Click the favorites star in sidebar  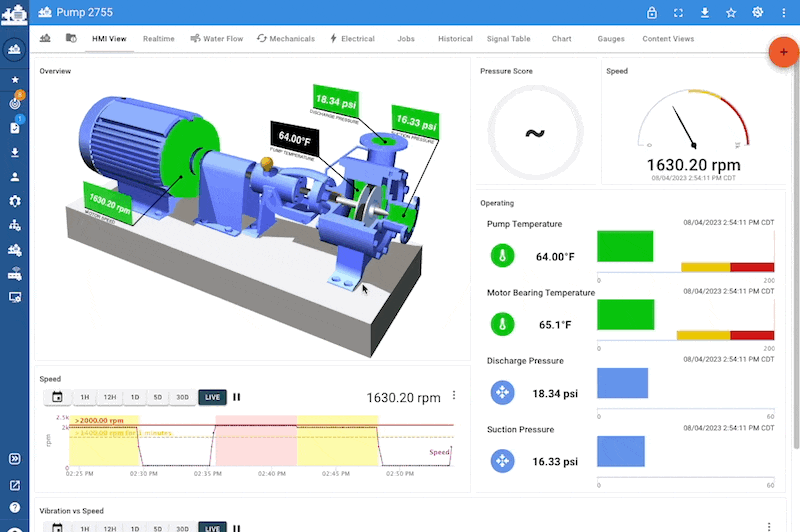(14, 79)
